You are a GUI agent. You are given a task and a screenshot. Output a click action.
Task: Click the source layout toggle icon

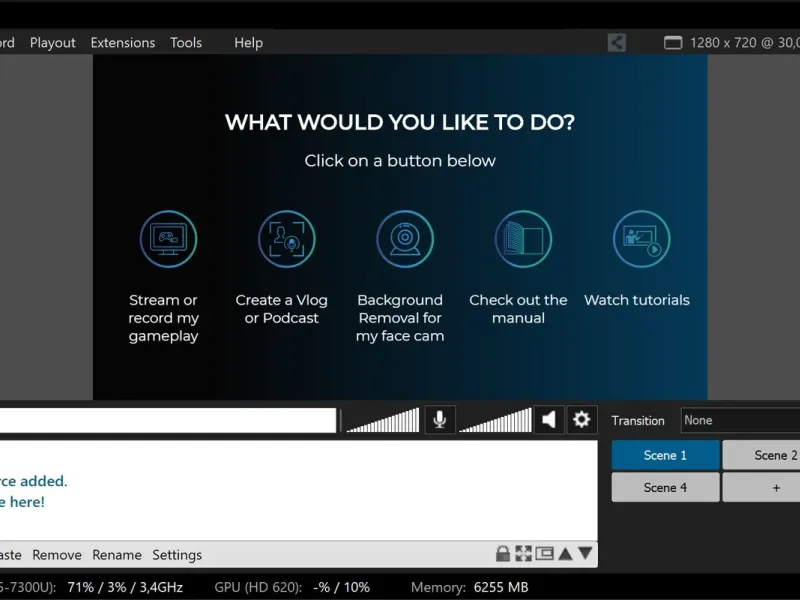(544, 554)
